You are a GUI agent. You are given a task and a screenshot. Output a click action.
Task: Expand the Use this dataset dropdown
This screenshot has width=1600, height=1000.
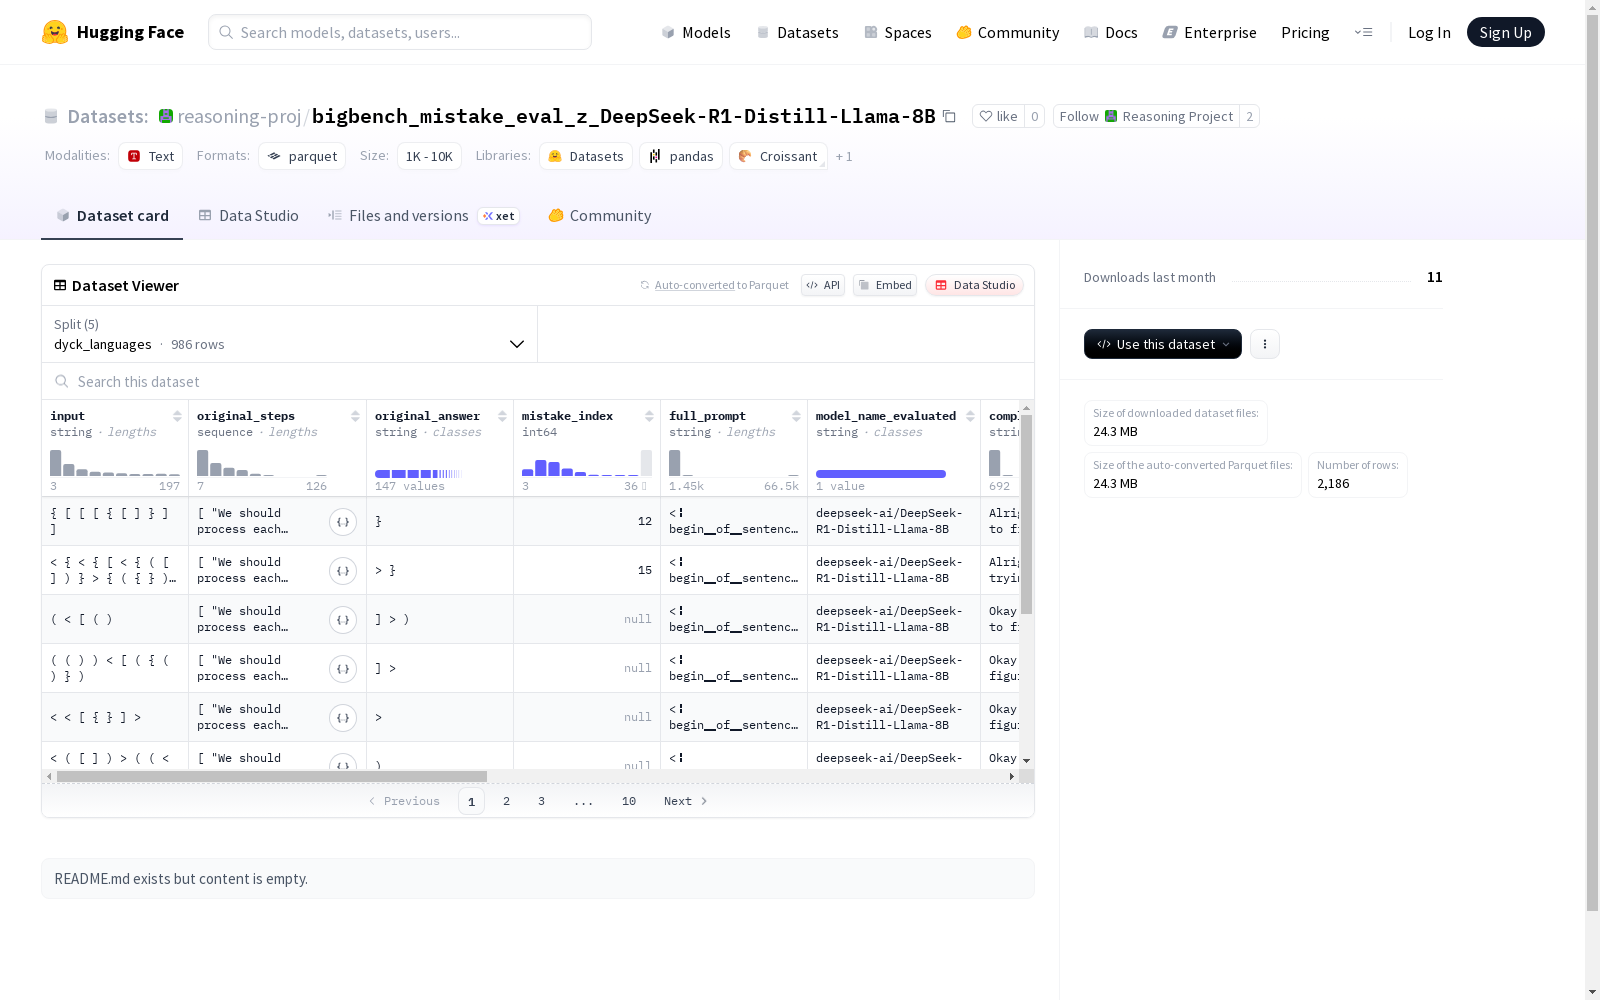point(1163,344)
